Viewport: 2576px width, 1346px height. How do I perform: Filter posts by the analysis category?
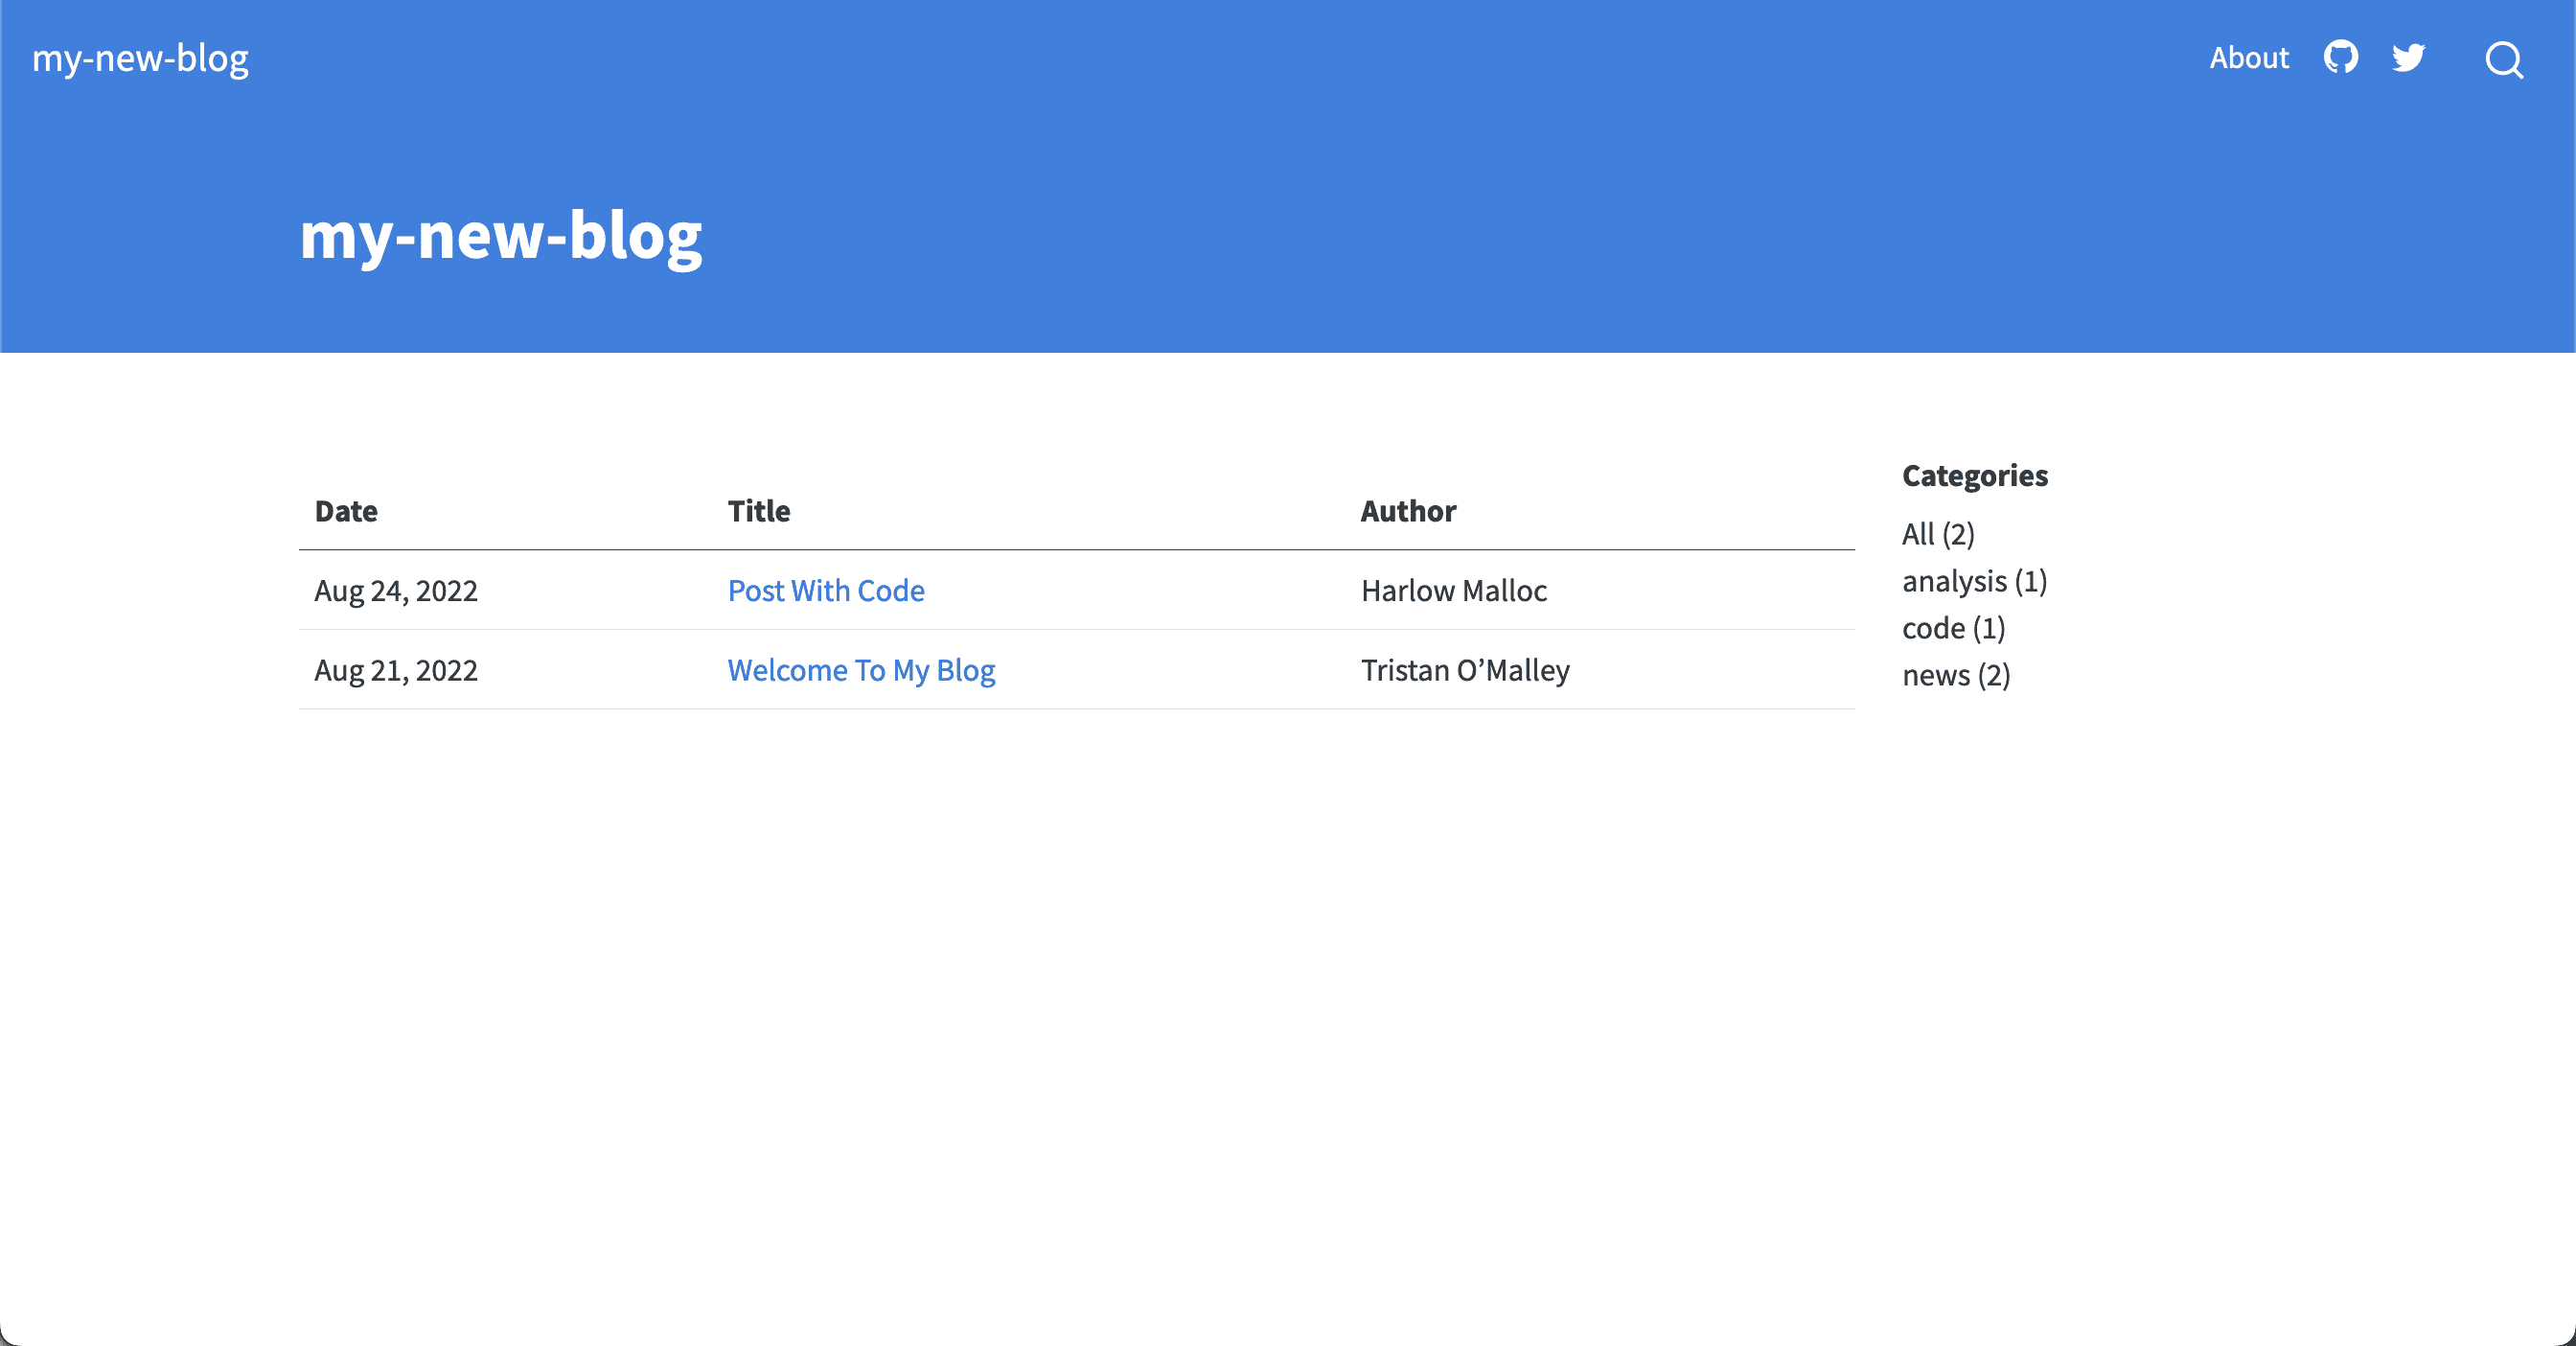tap(1975, 582)
